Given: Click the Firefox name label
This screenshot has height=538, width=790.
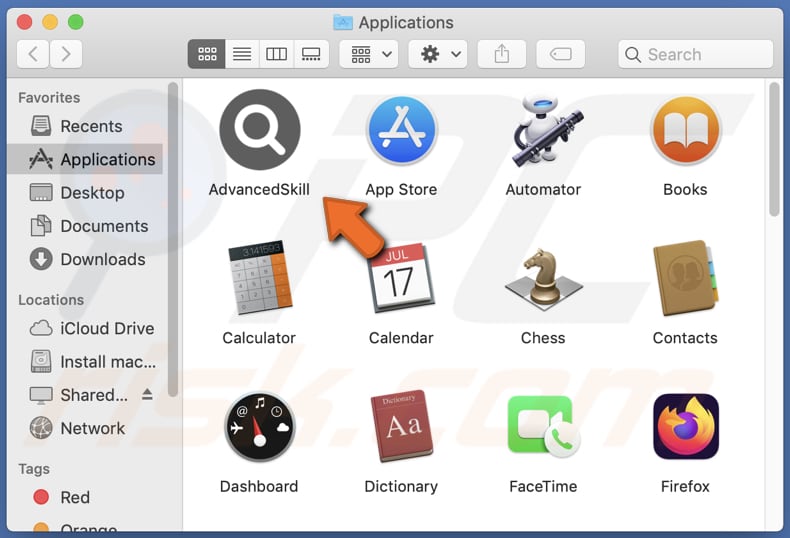Looking at the screenshot, I should pos(685,486).
